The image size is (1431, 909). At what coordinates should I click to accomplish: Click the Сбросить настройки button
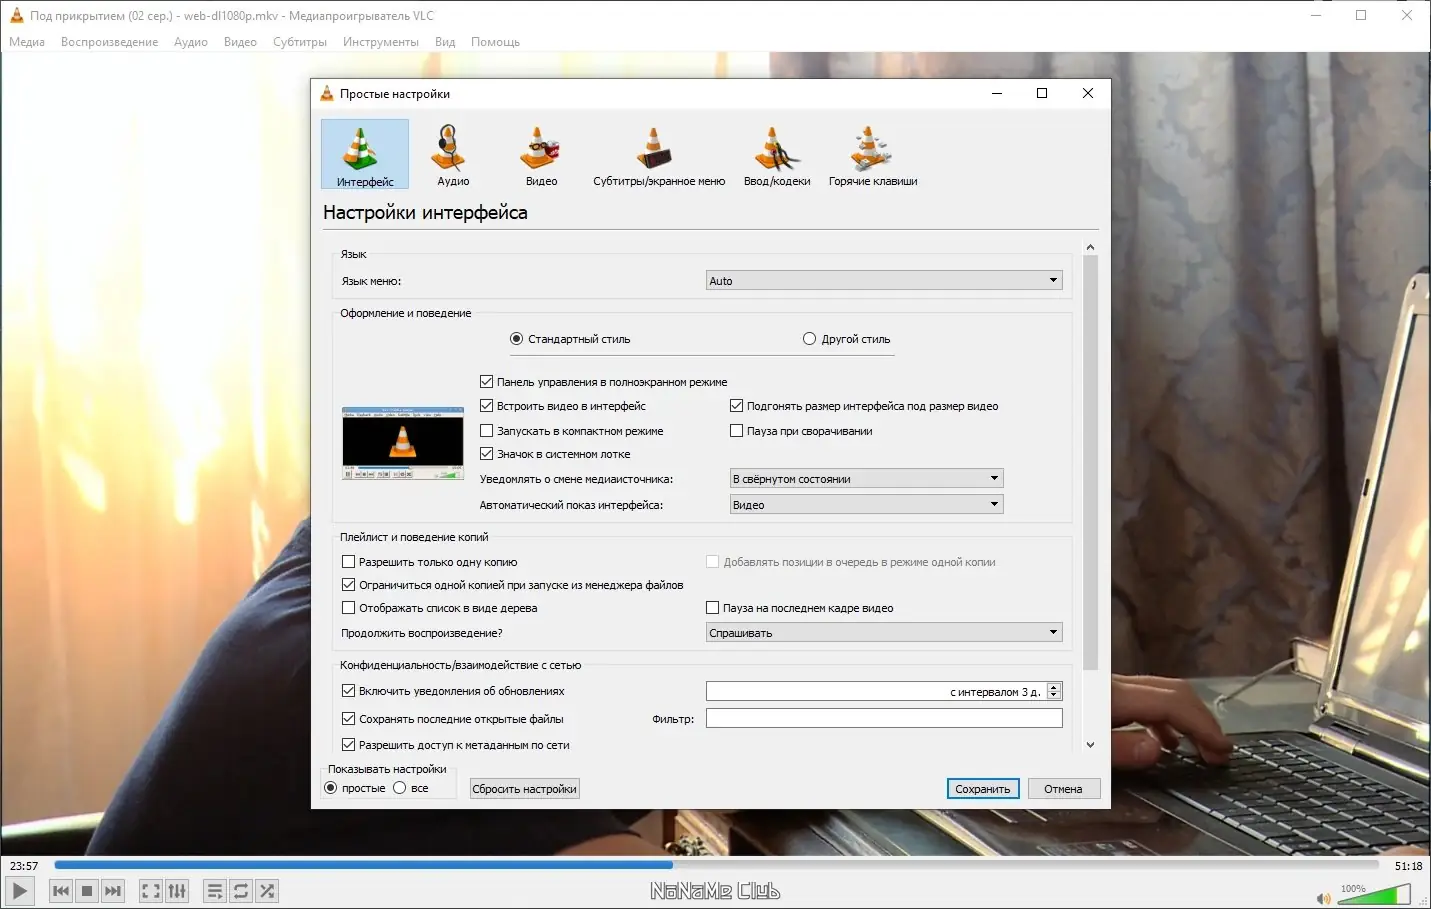(524, 788)
